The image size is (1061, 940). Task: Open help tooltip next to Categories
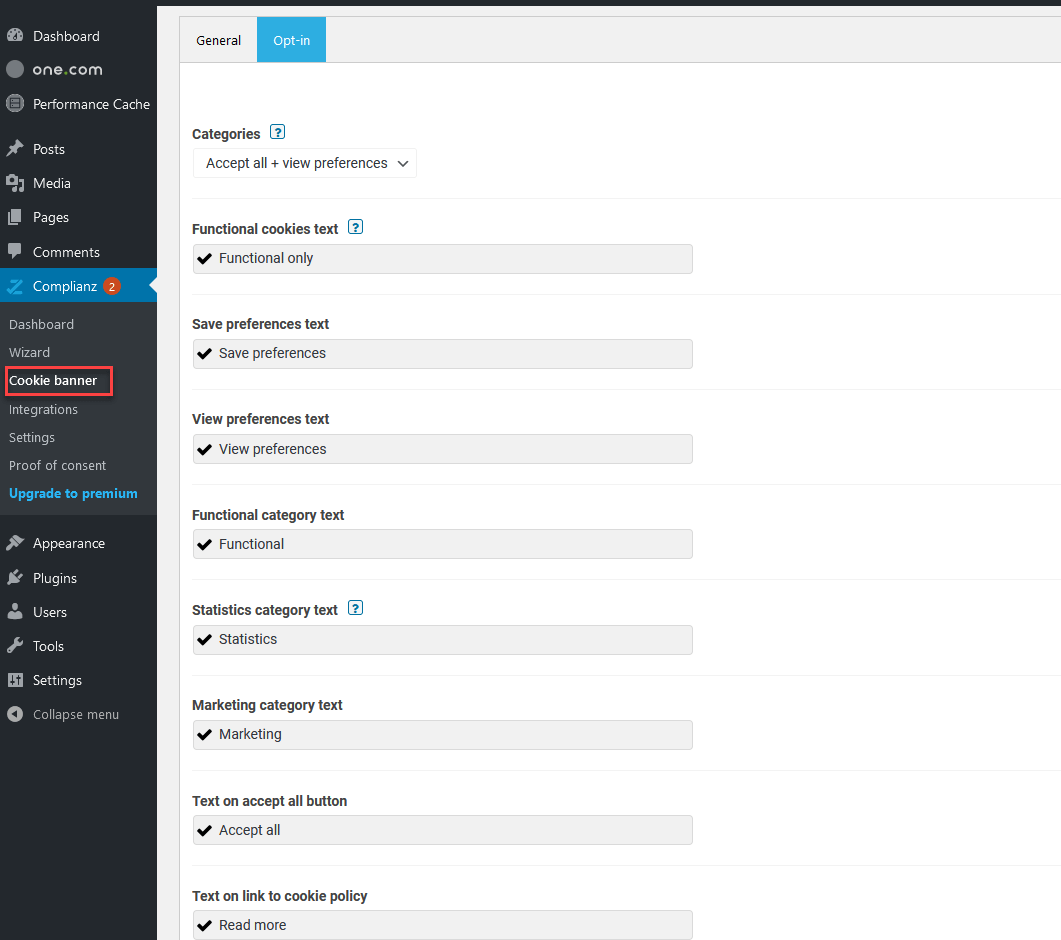[x=277, y=132]
